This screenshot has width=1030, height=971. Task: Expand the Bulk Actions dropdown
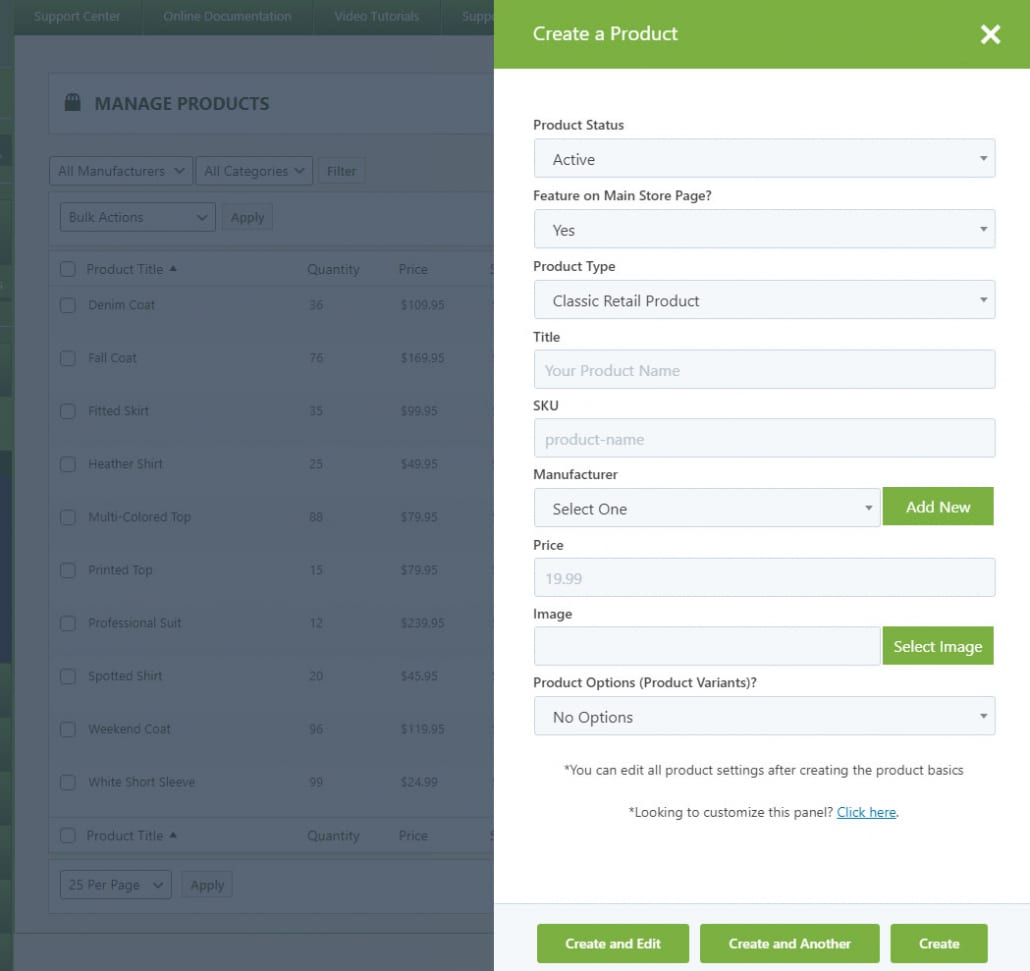(x=136, y=217)
